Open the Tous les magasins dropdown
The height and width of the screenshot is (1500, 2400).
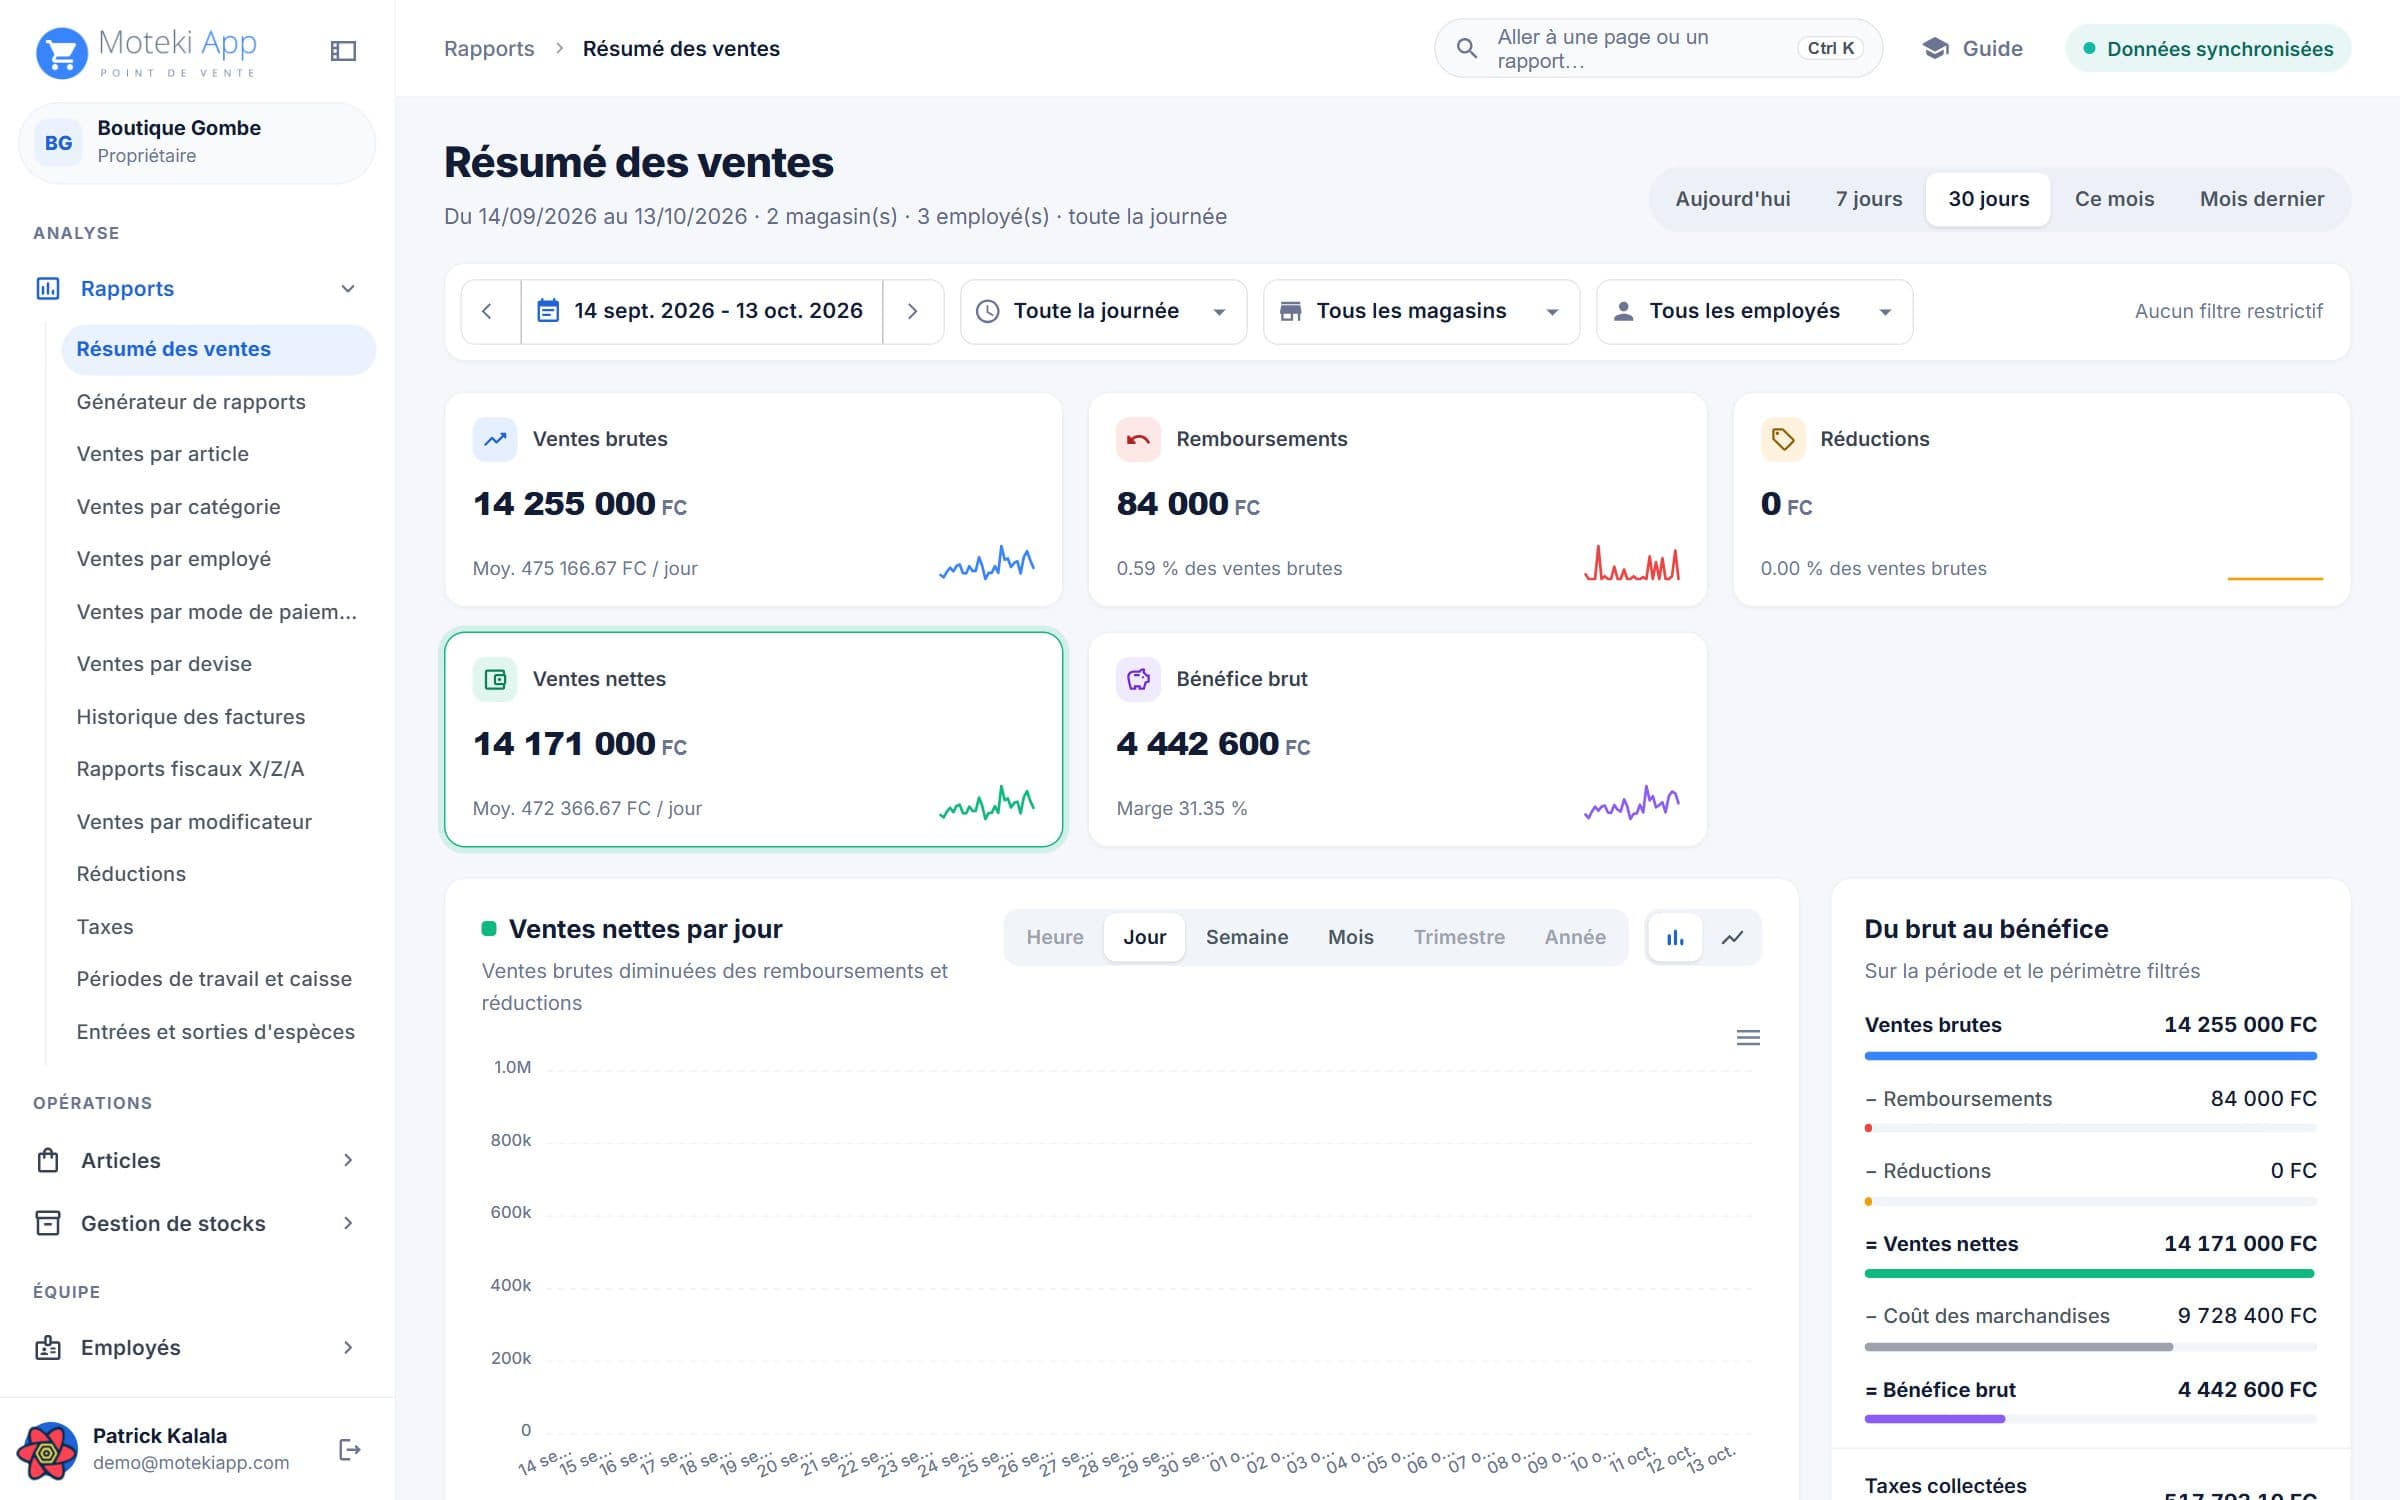1421,311
